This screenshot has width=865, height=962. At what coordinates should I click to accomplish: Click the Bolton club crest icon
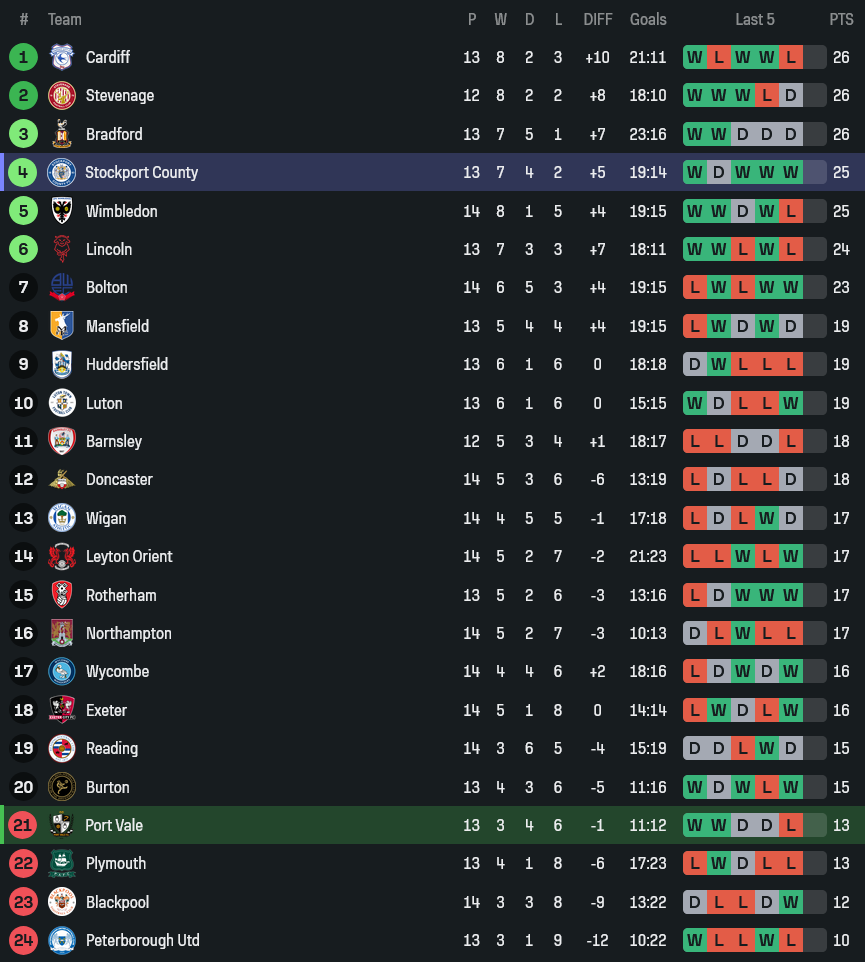pyautogui.click(x=62, y=287)
